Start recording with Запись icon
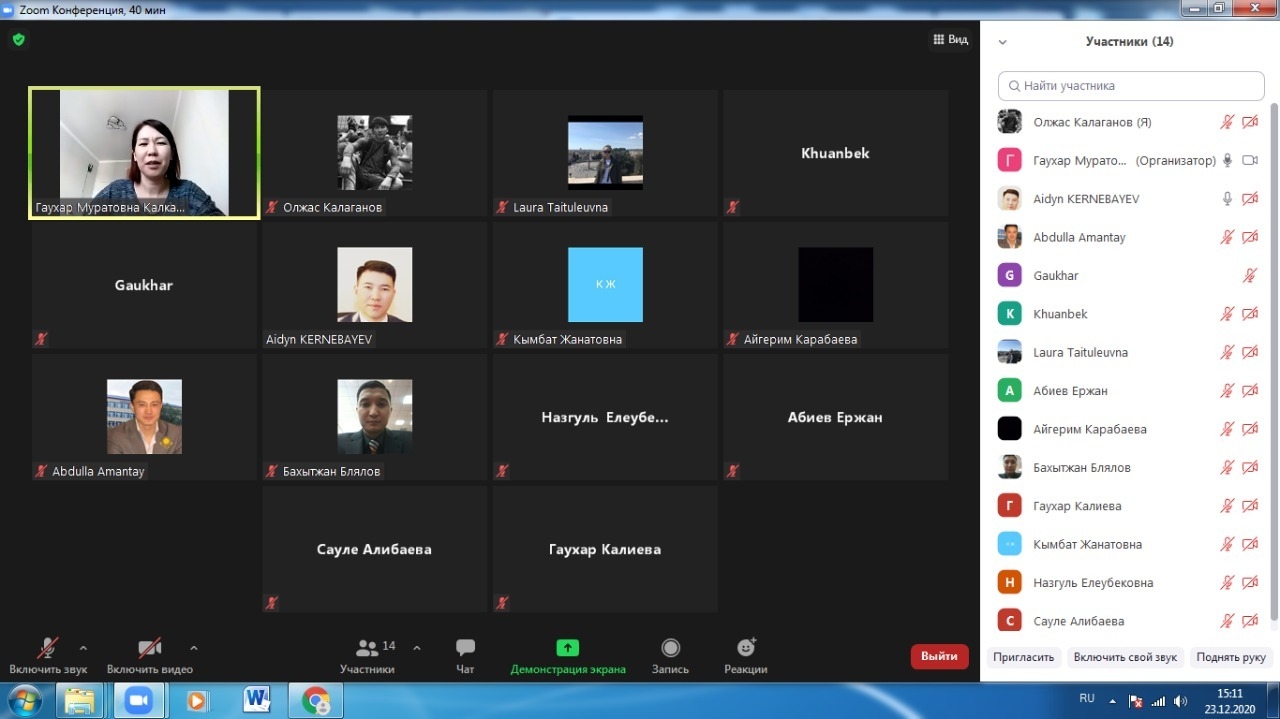The image size is (1280, 719). [x=670, y=648]
